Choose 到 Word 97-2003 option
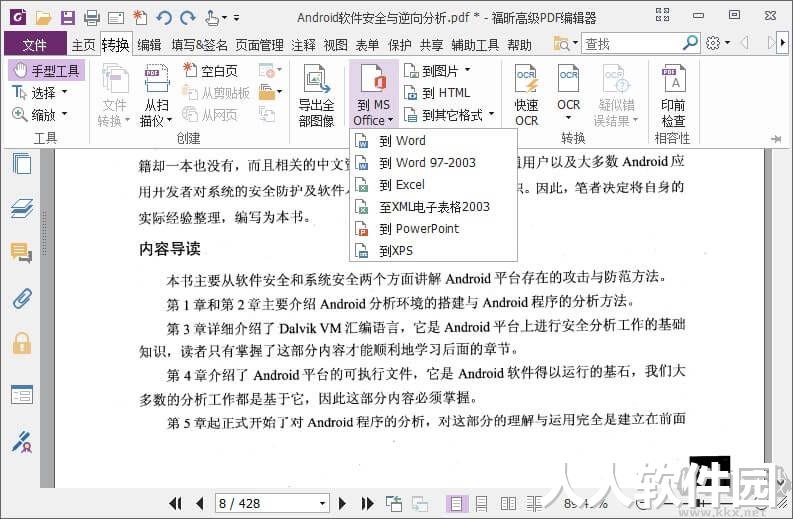Image resolution: width=793 pixels, height=519 pixels. click(433, 162)
